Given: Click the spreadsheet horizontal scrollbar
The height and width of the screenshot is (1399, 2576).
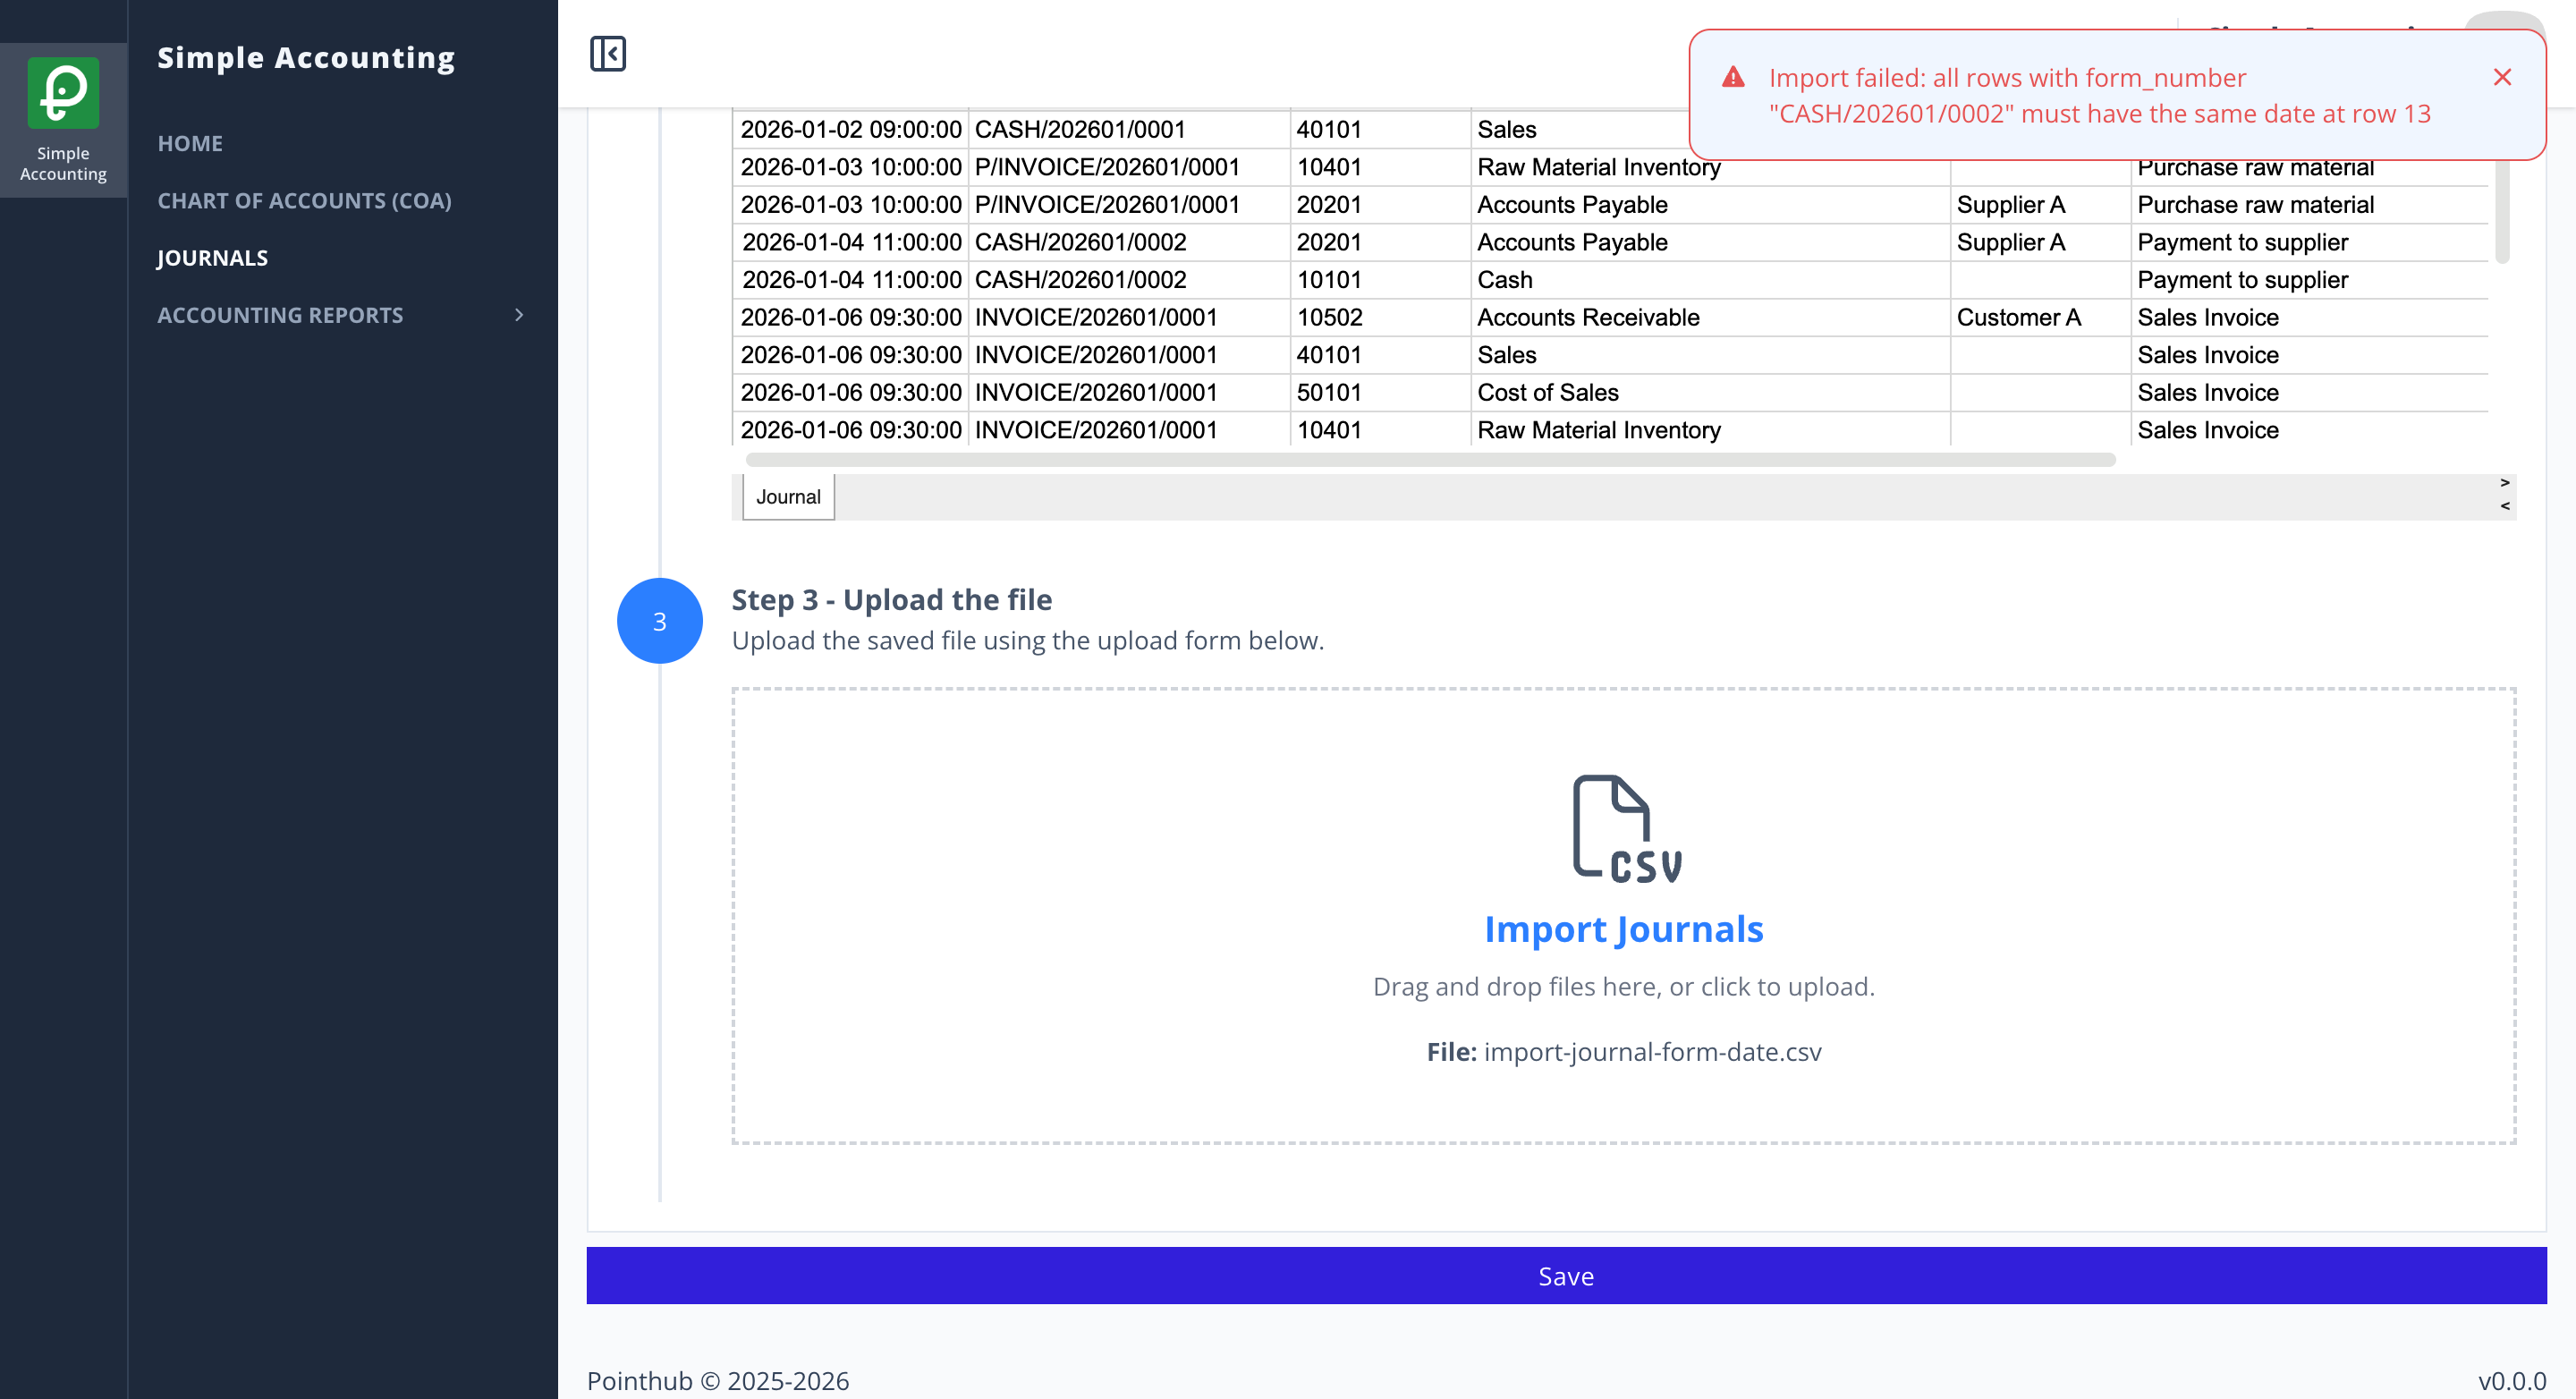Looking at the screenshot, I should click(x=1430, y=460).
